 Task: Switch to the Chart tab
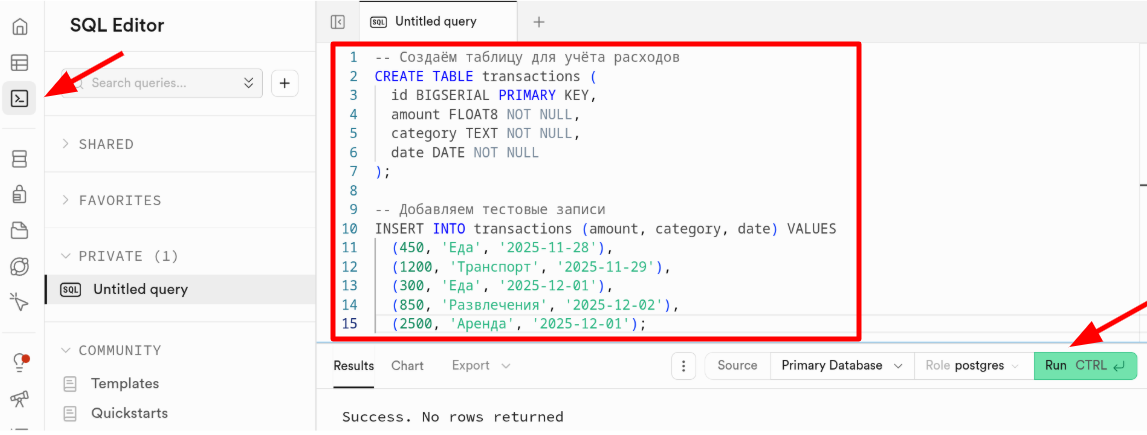[407, 365]
